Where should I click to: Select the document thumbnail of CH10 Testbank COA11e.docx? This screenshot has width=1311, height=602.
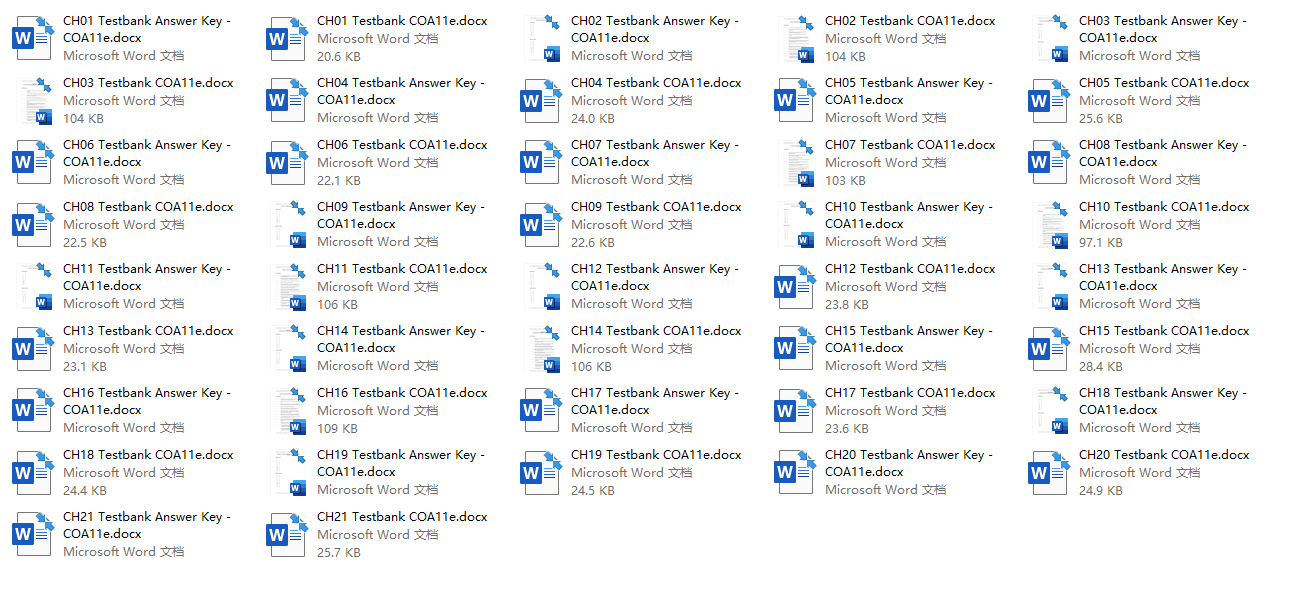click(x=1051, y=224)
